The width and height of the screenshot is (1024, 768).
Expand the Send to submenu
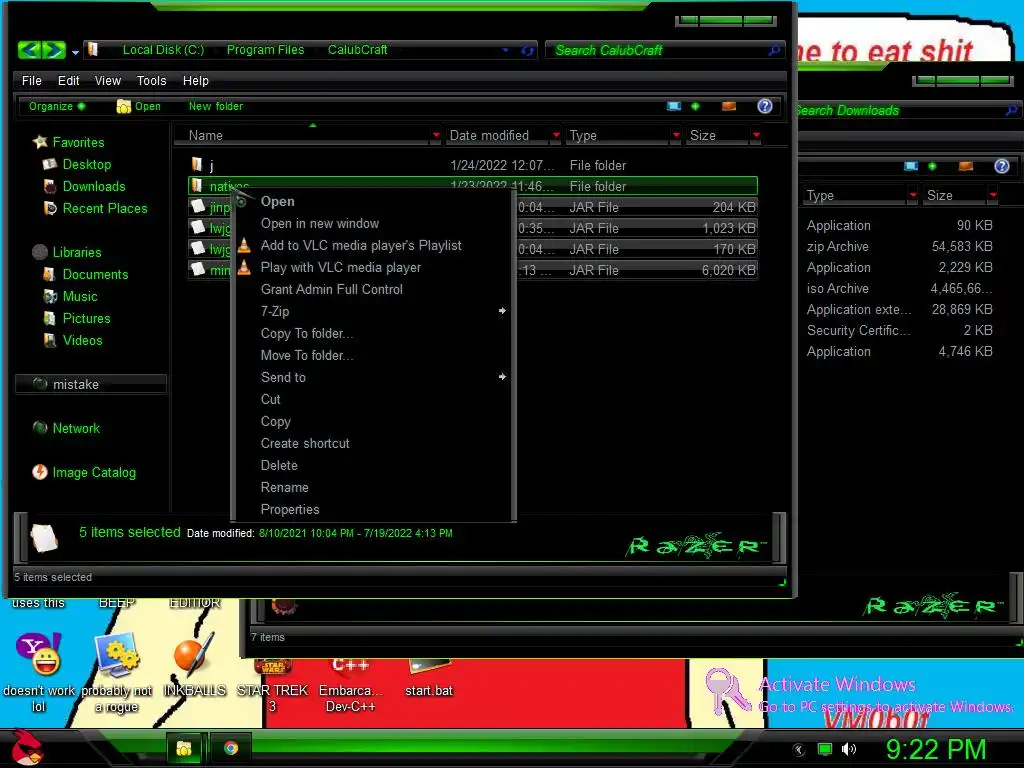[x=373, y=377]
